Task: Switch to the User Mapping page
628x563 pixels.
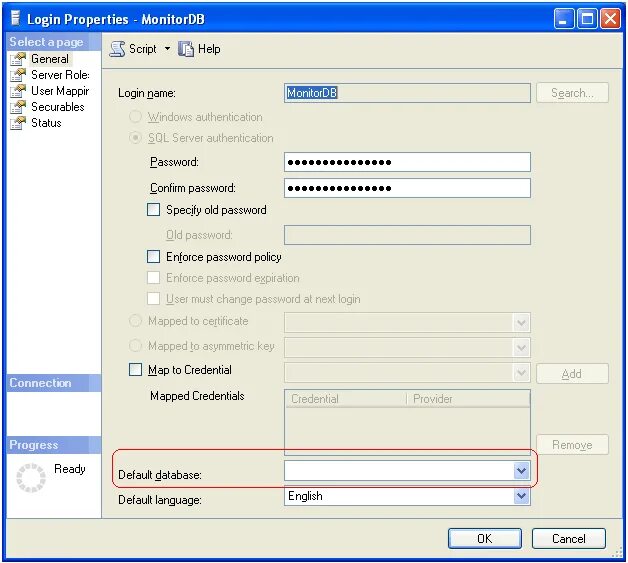Action: [60, 91]
